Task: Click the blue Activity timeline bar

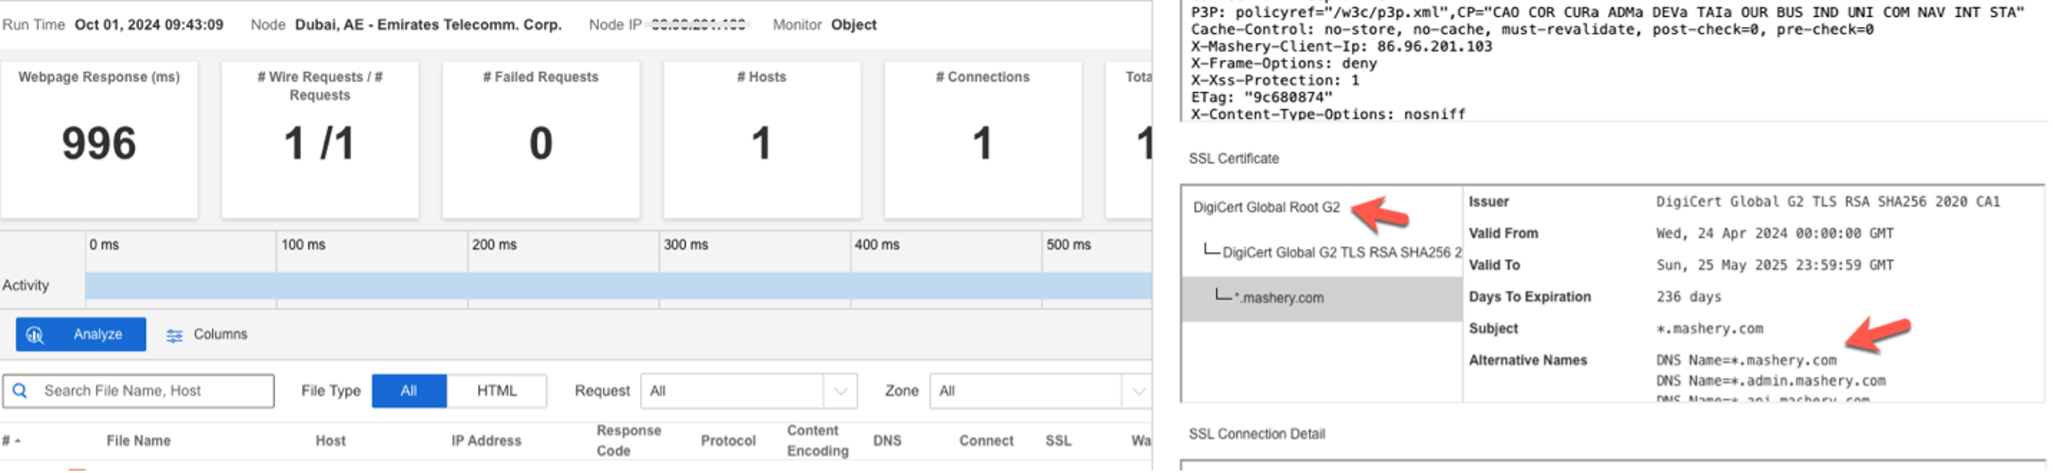Action: (618, 286)
